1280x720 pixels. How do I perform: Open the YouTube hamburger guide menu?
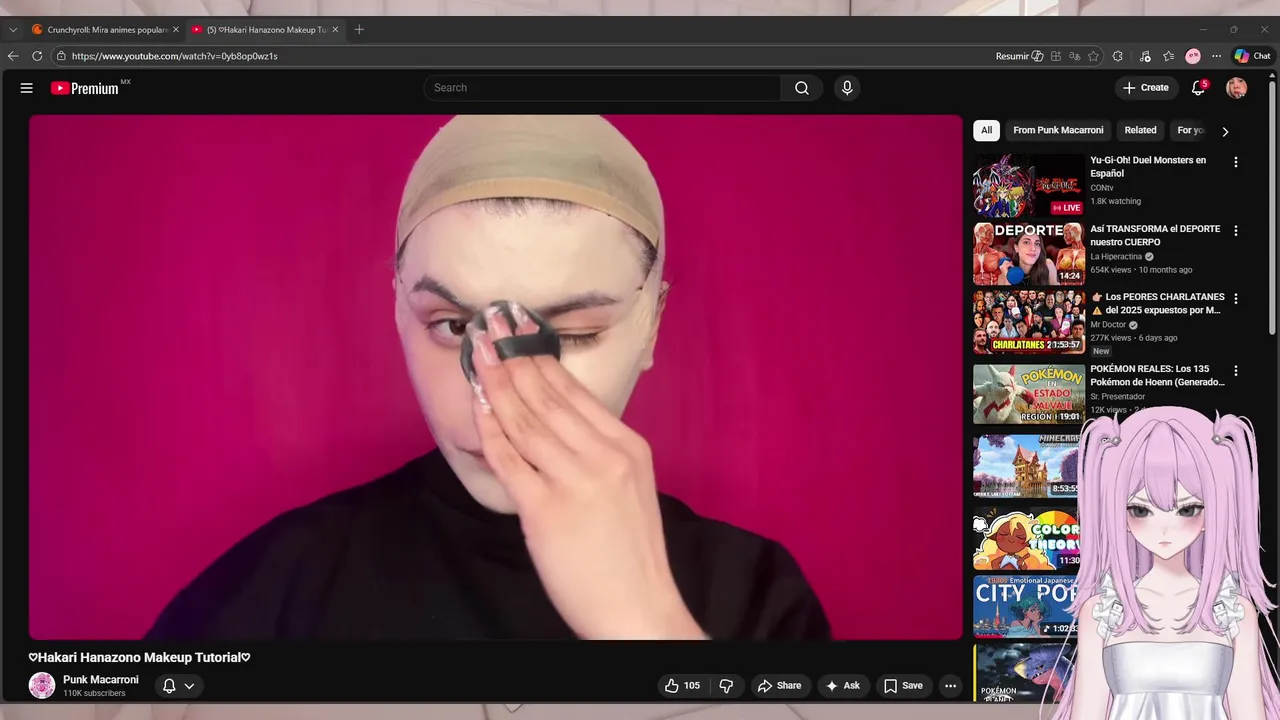(x=27, y=88)
